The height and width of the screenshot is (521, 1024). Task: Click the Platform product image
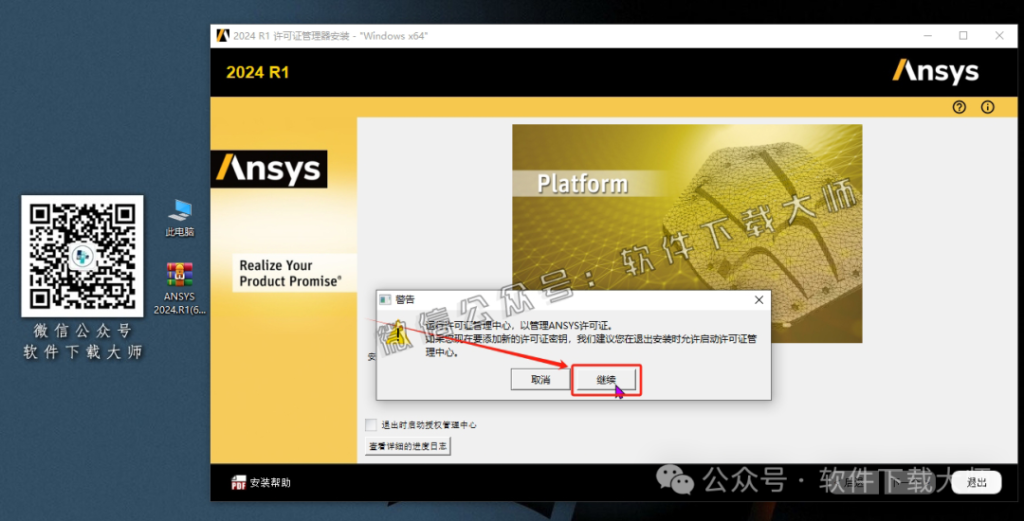687,233
